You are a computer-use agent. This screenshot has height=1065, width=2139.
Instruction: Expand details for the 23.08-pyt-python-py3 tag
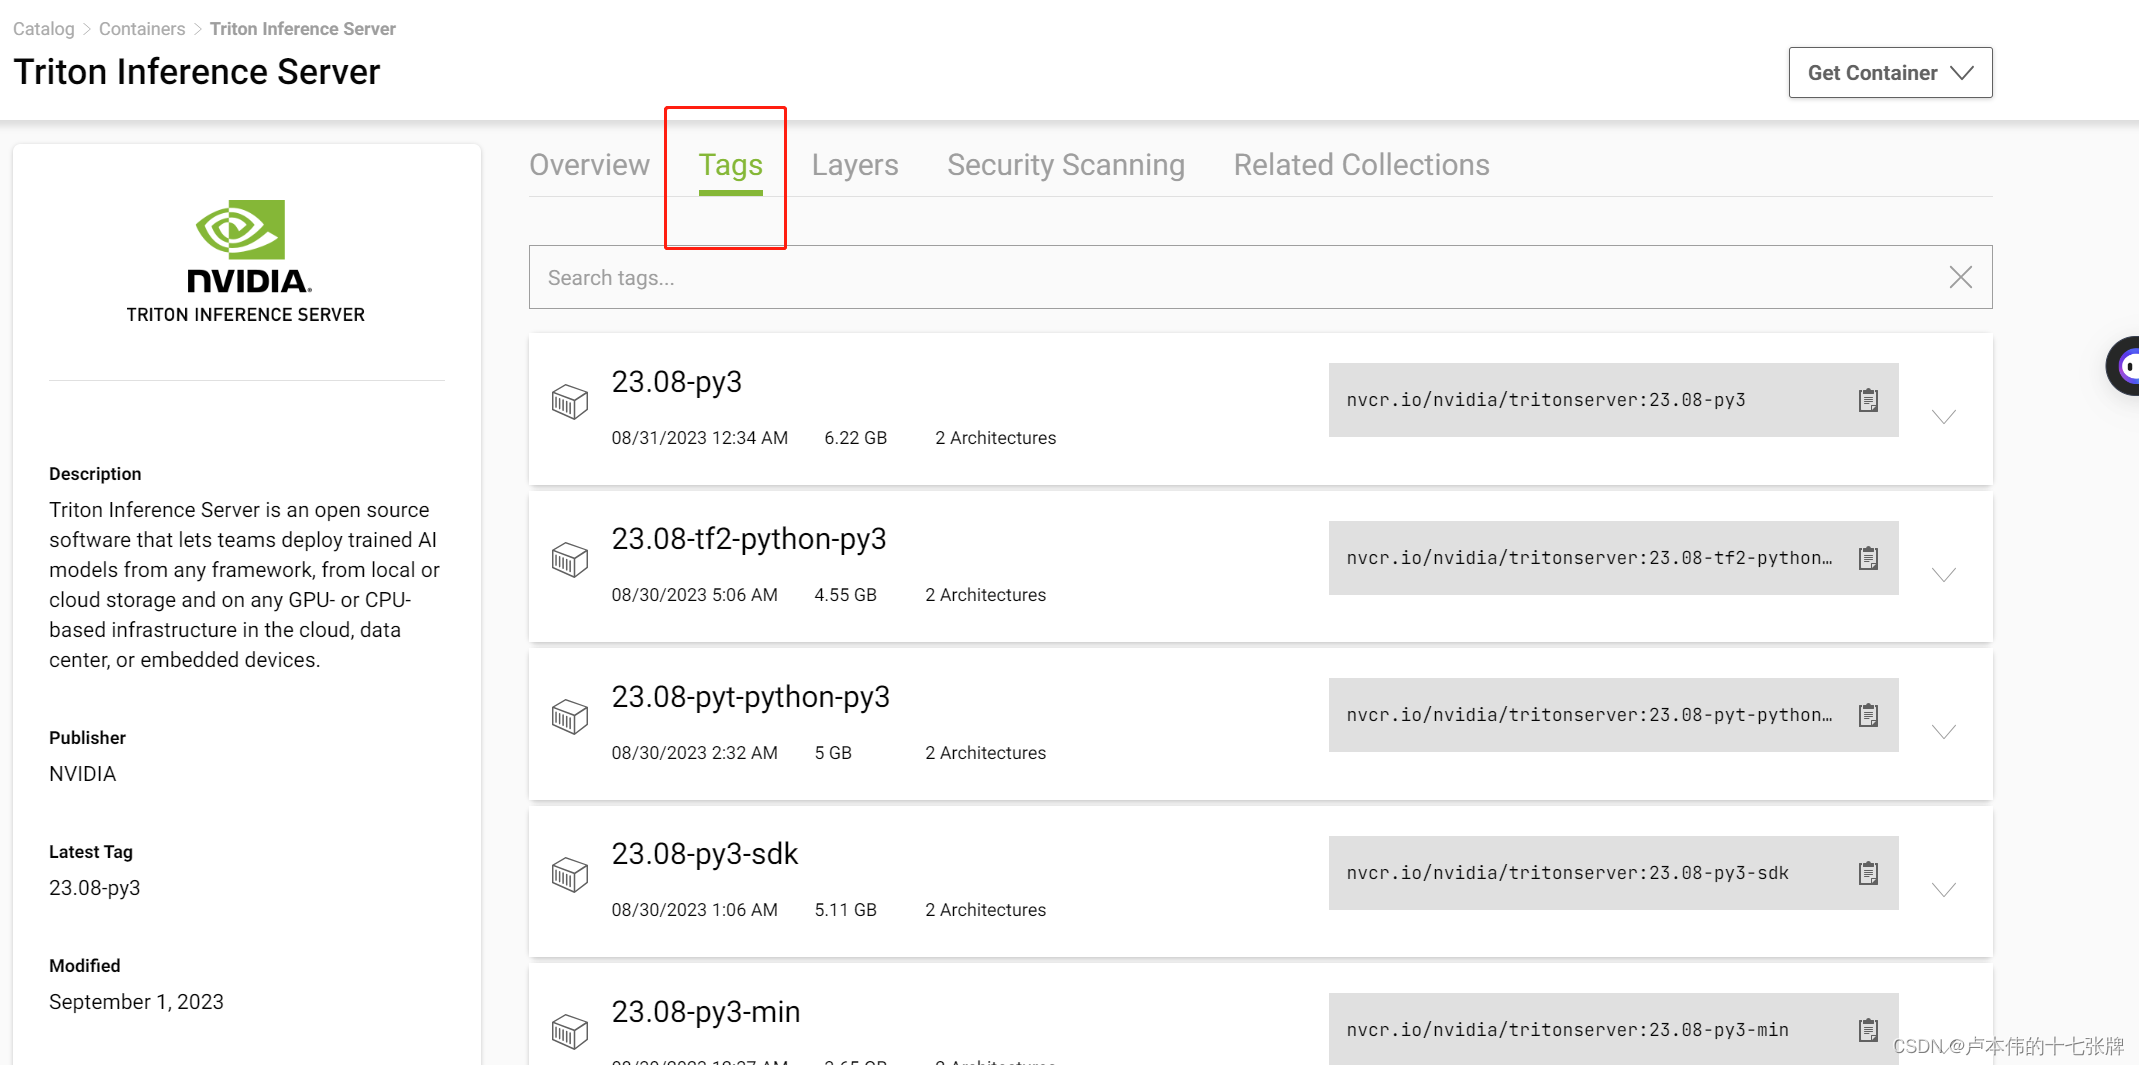[1943, 731]
